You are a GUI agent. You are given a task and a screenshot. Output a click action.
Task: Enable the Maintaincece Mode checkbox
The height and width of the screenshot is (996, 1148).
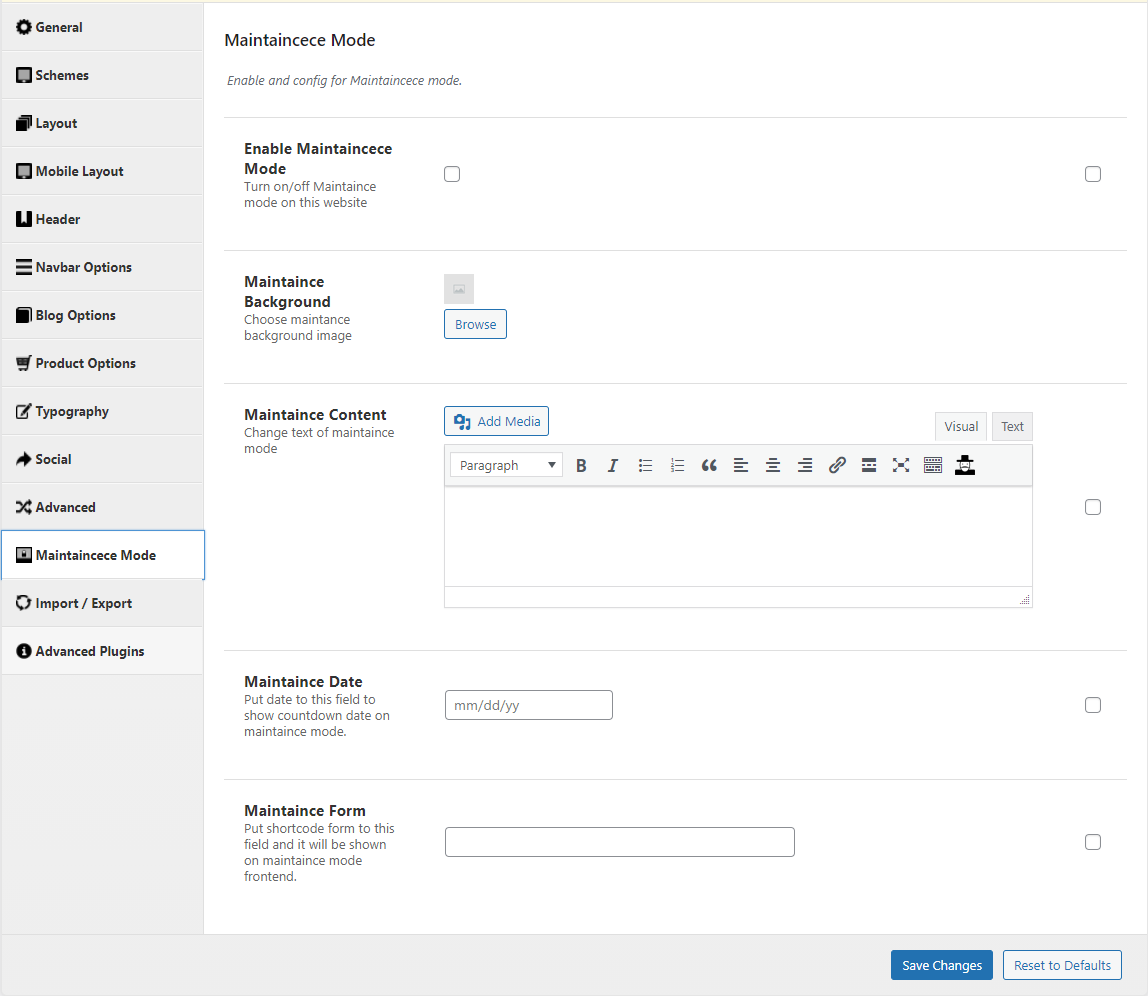click(452, 174)
